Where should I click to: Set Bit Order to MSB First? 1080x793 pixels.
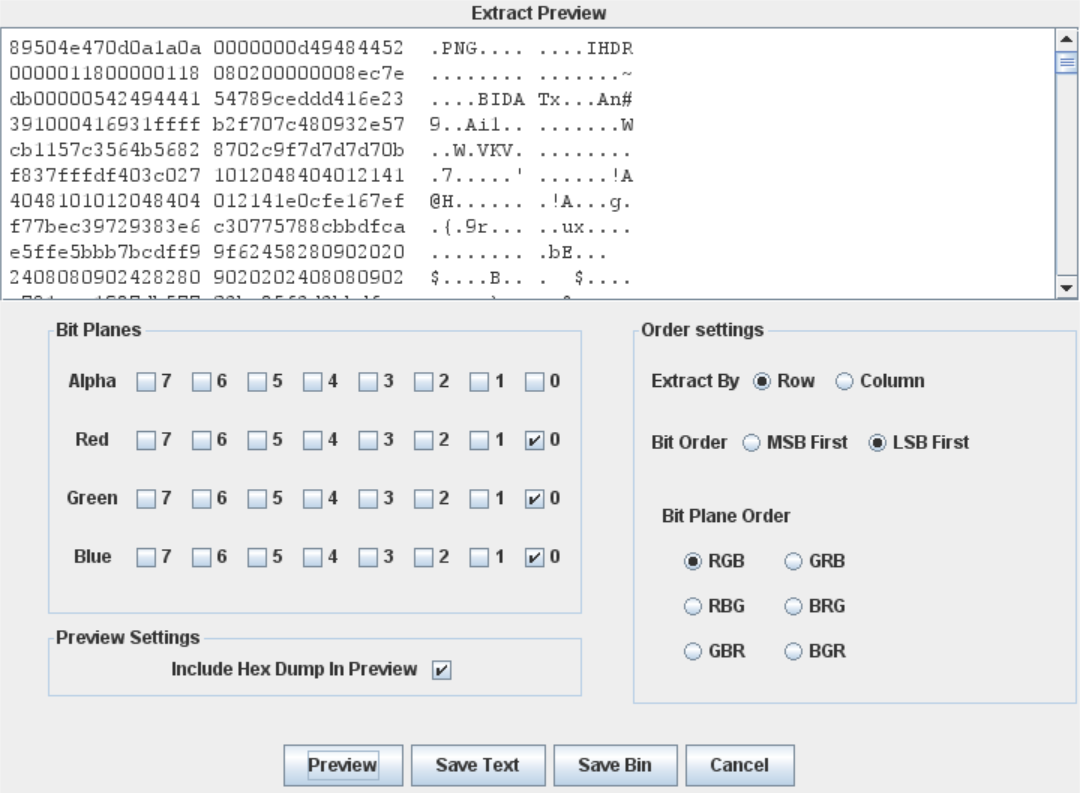coord(751,443)
